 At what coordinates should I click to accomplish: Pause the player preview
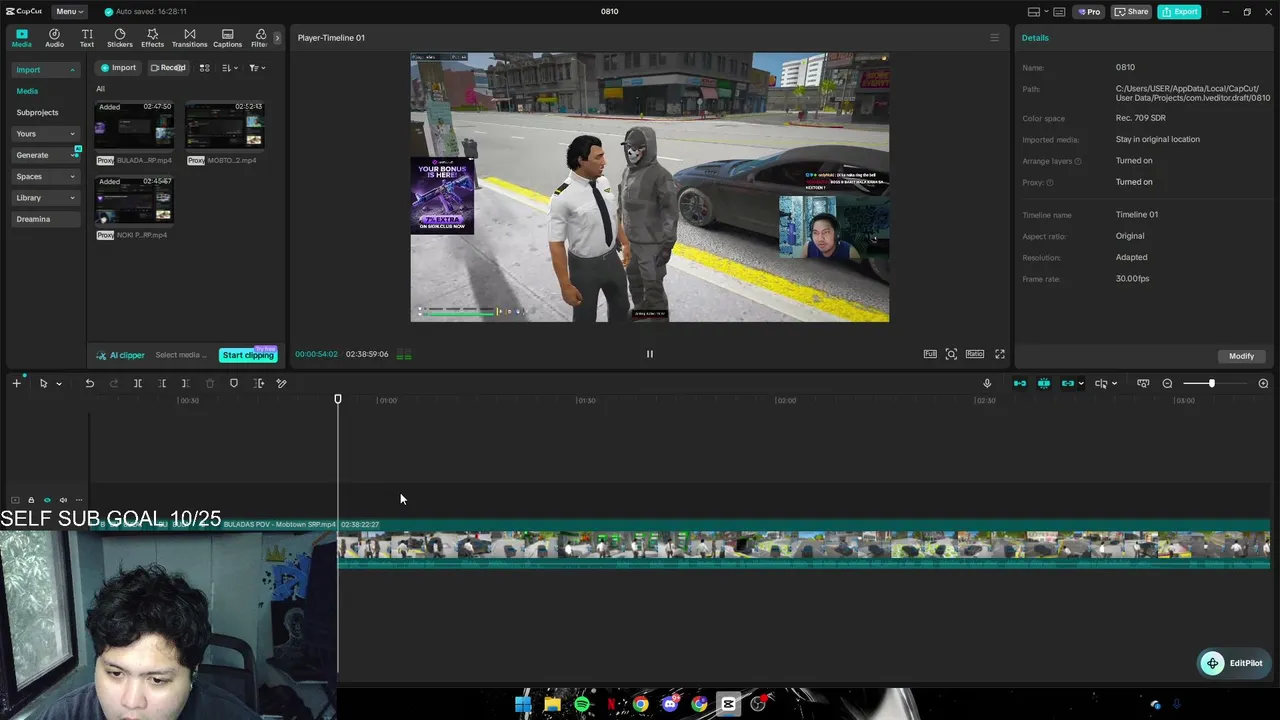tap(650, 354)
